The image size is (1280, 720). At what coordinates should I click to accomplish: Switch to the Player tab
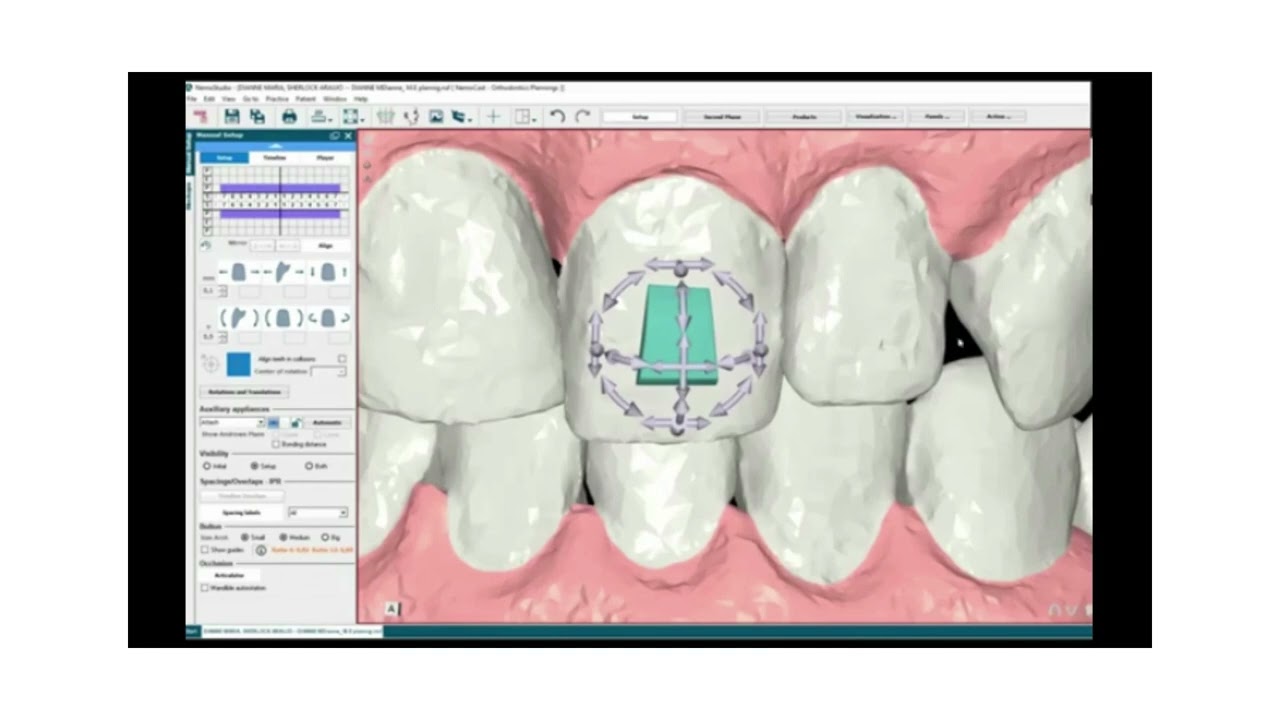point(325,158)
